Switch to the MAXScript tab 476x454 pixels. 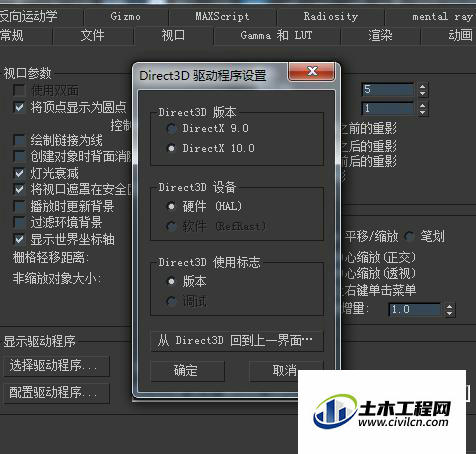tap(222, 17)
